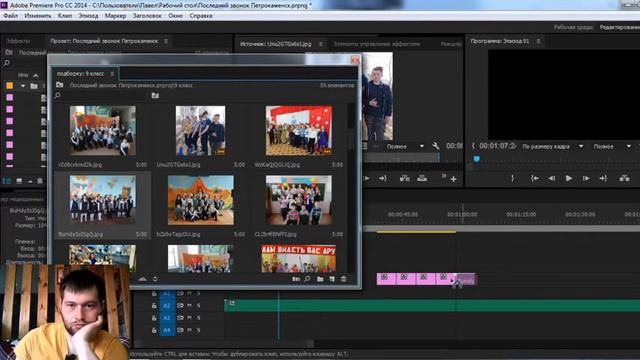Switch project panel to icon view
This screenshot has width=640, height=360.
click(x=19, y=180)
